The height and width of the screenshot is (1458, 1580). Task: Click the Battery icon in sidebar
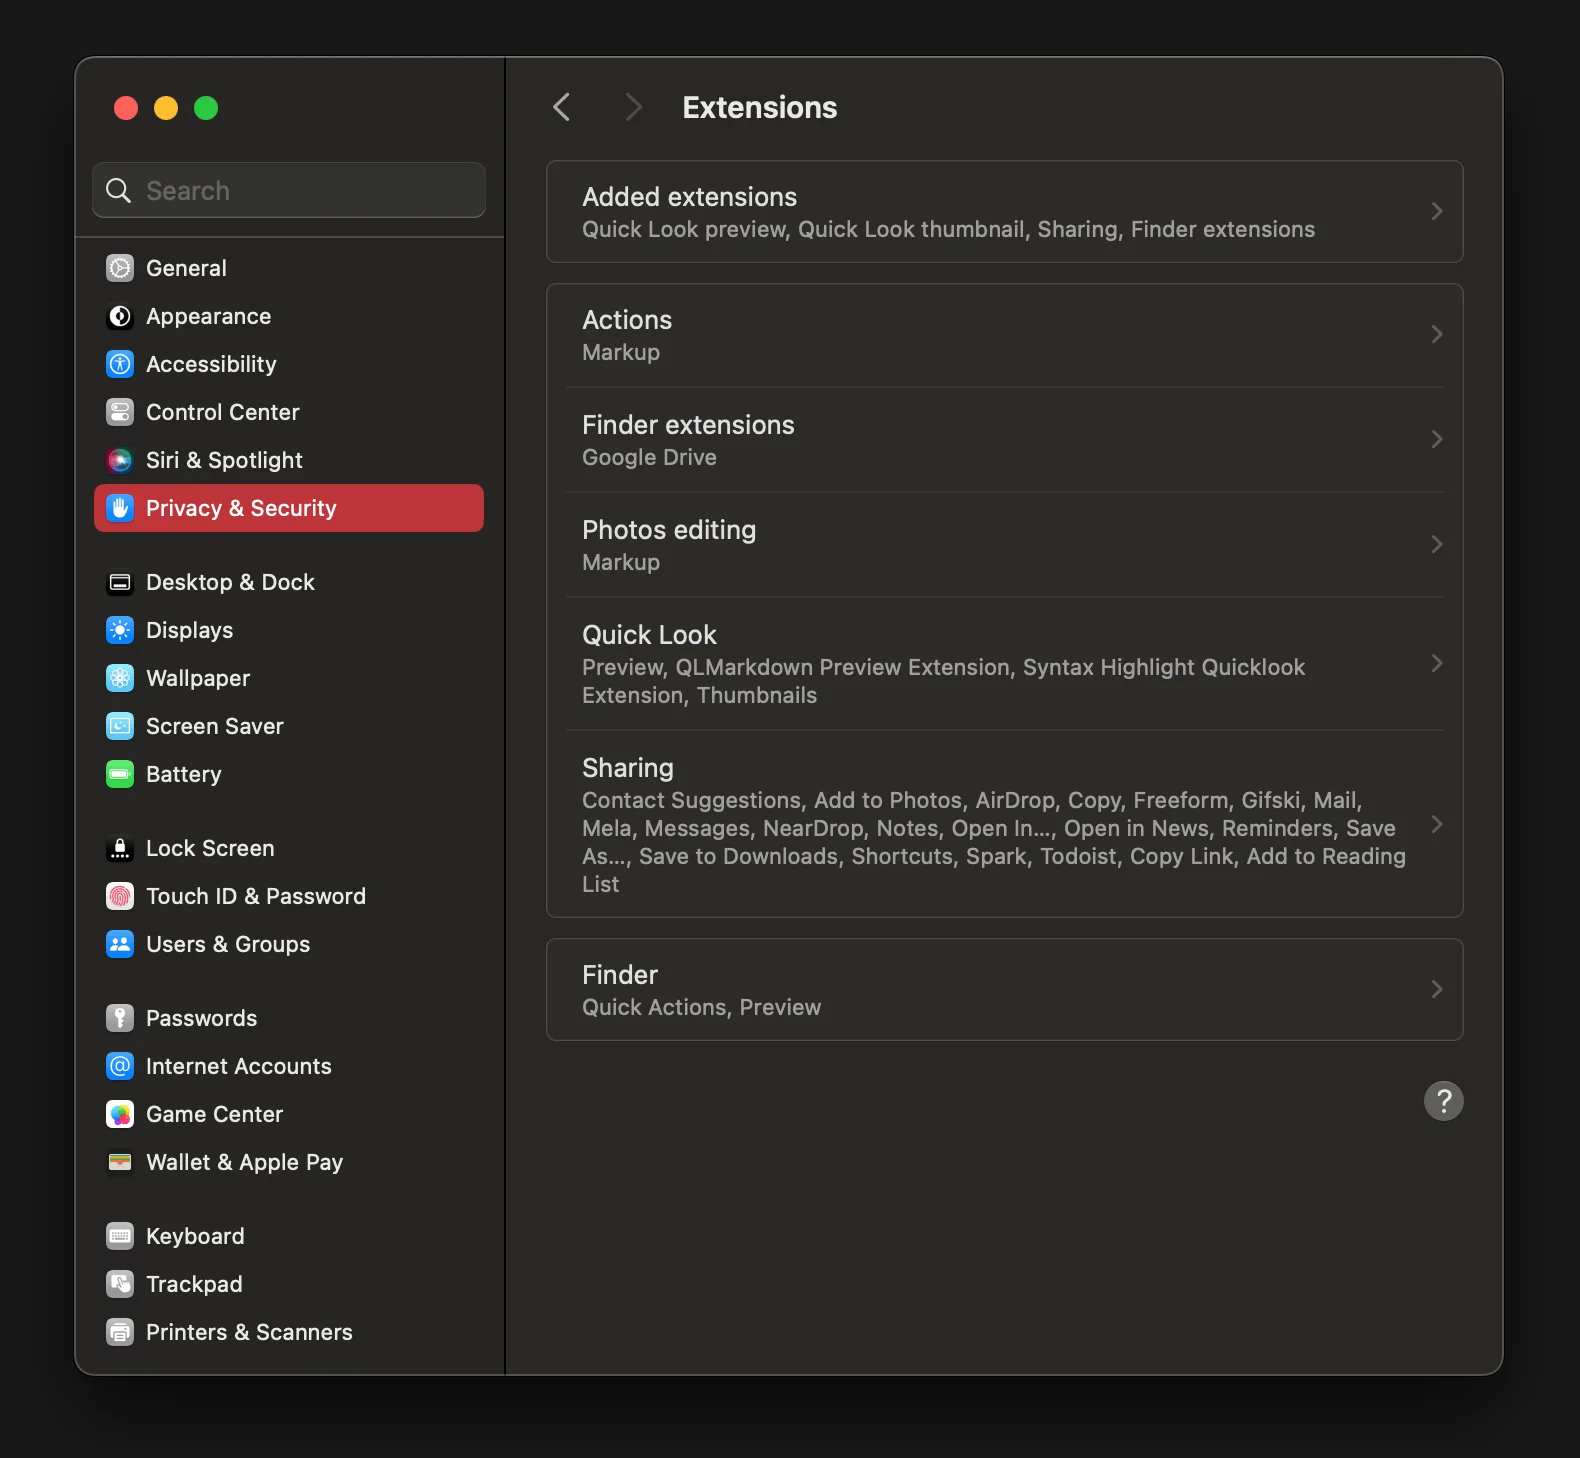click(120, 774)
